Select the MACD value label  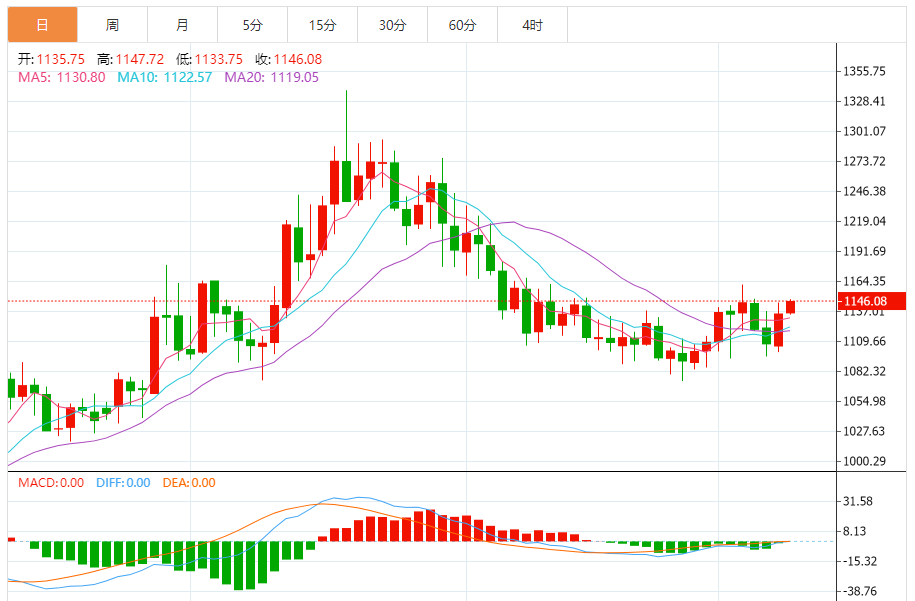(51, 483)
